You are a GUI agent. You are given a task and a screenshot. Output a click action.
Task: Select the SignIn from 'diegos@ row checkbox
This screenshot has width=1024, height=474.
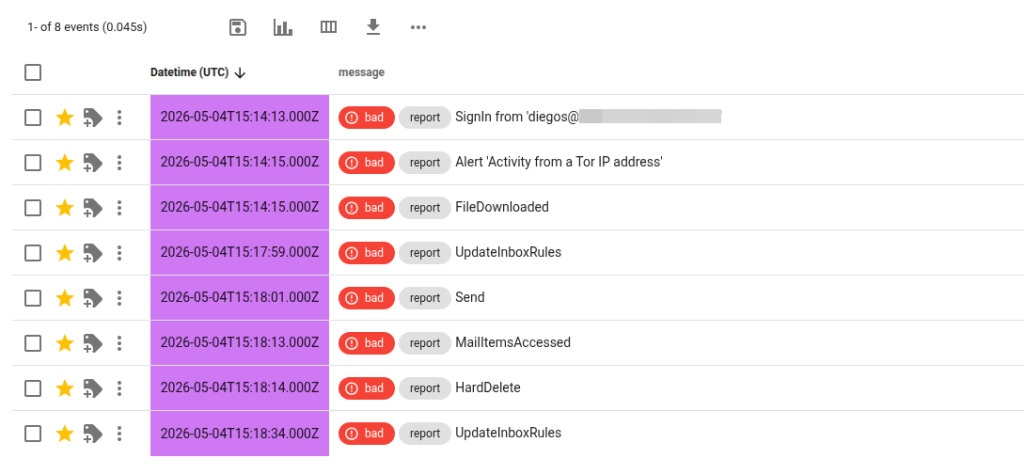coord(33,118)
